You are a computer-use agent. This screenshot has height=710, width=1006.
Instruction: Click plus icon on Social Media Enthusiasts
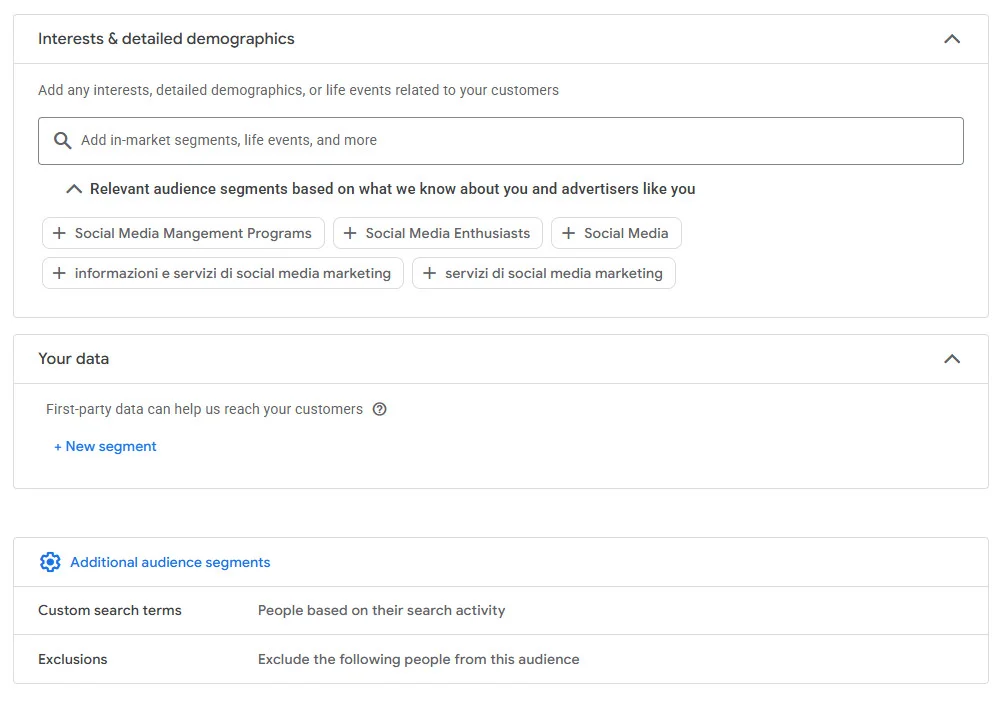(350, 233)
